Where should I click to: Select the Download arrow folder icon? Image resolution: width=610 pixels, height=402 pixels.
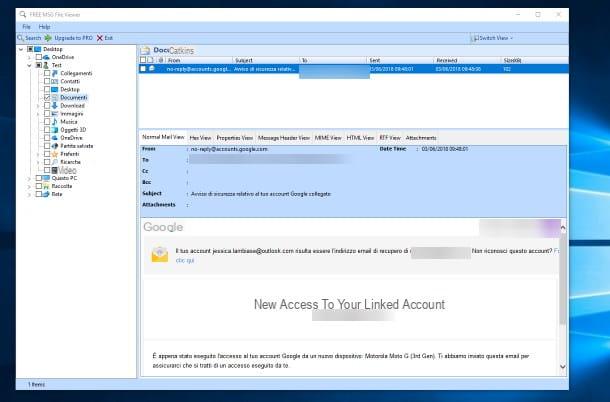click(55, 105)
